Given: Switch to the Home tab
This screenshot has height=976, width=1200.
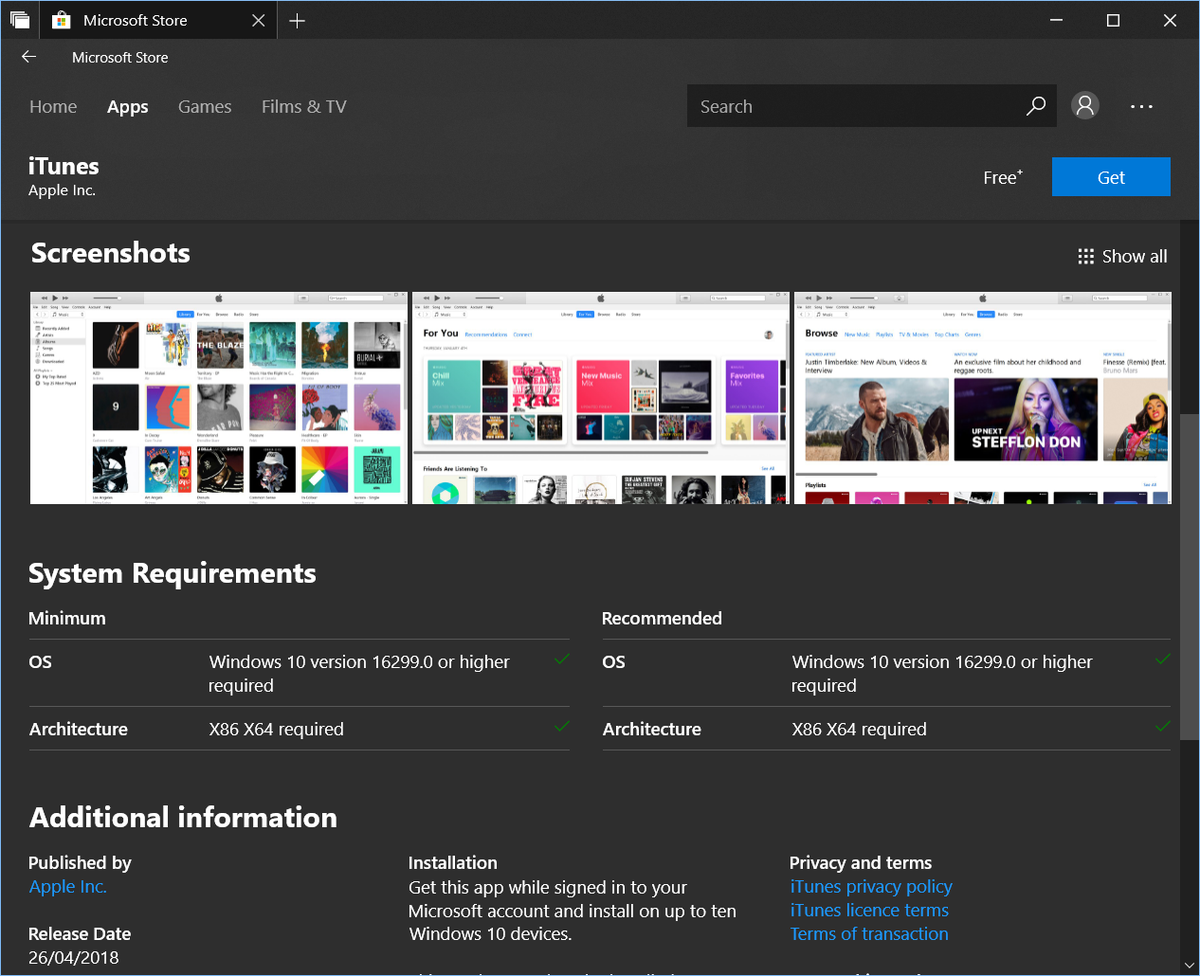Looking at the screenshot, I should coord(53,107).
